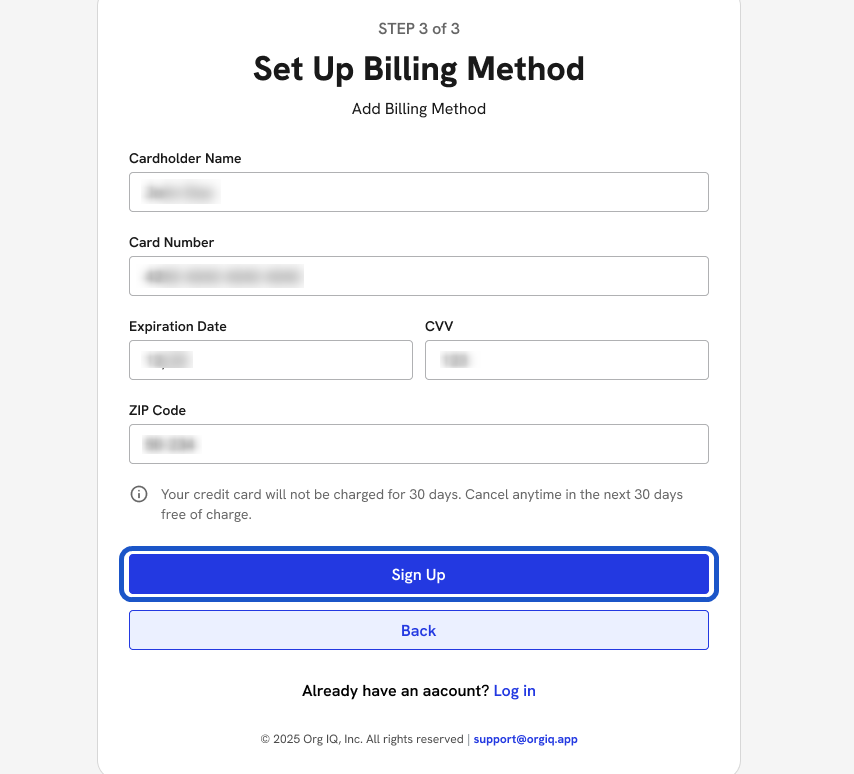The height and width of the screenshot is (774, 854).
Task: Click into the CVV field
Action: coord(566,360)
